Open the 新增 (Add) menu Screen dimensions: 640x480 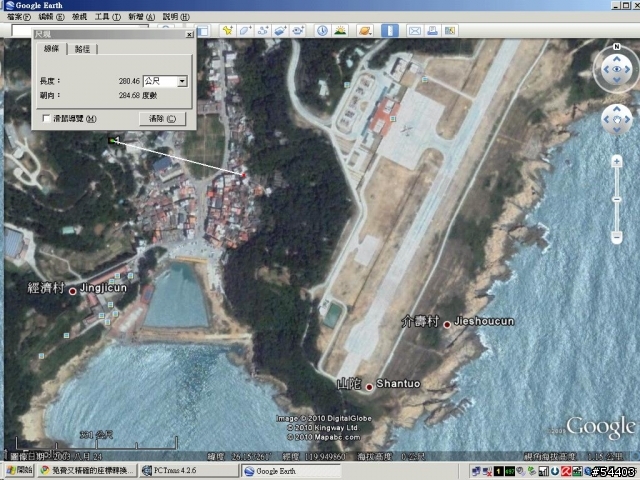(142, 17)
